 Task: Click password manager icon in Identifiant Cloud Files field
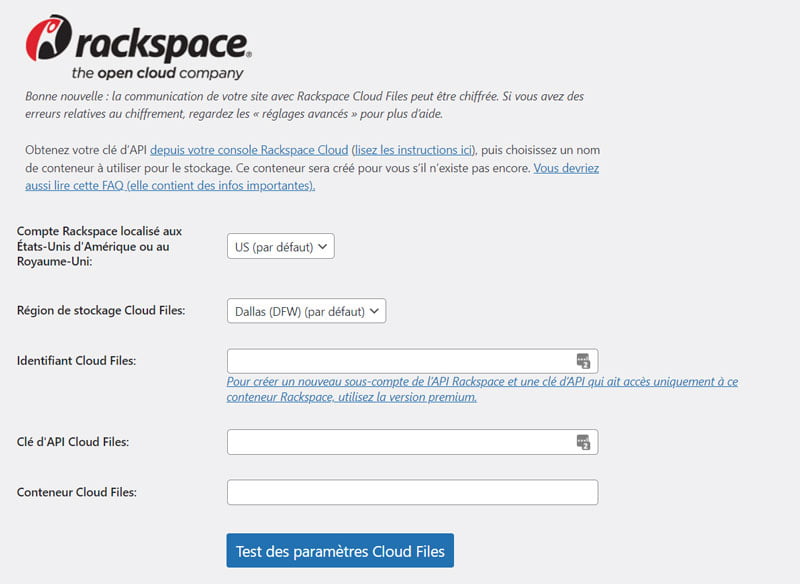tap(583, 361)
